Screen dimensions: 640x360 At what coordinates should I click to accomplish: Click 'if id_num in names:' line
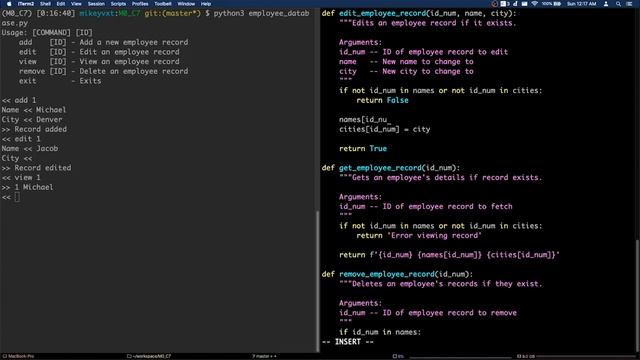coord(380,332)
